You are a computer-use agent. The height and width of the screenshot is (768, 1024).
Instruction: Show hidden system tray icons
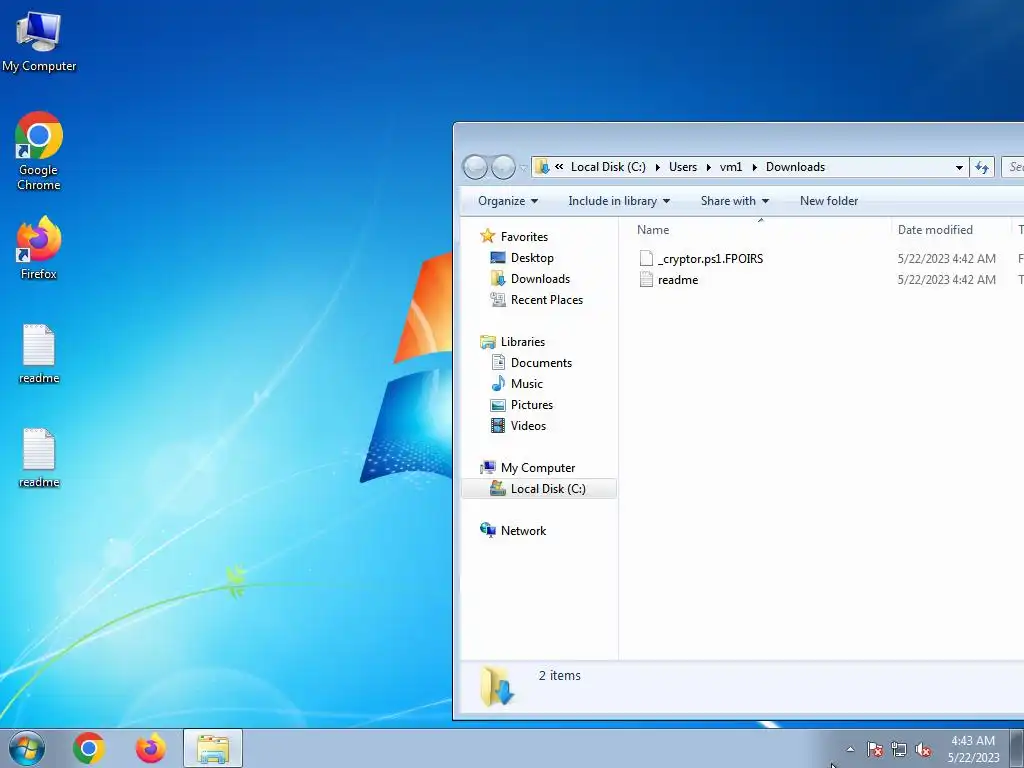pos(850,749)
